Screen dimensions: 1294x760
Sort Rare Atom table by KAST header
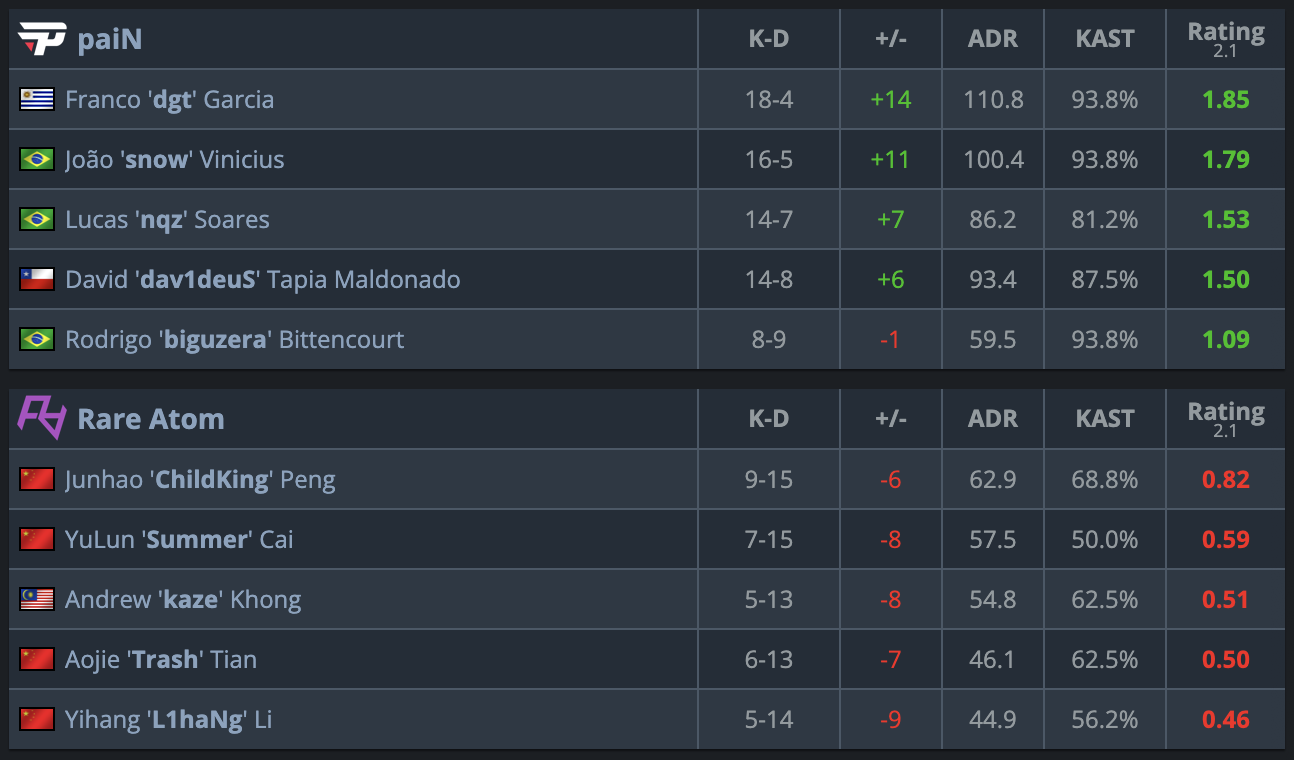coord(1104,419)
